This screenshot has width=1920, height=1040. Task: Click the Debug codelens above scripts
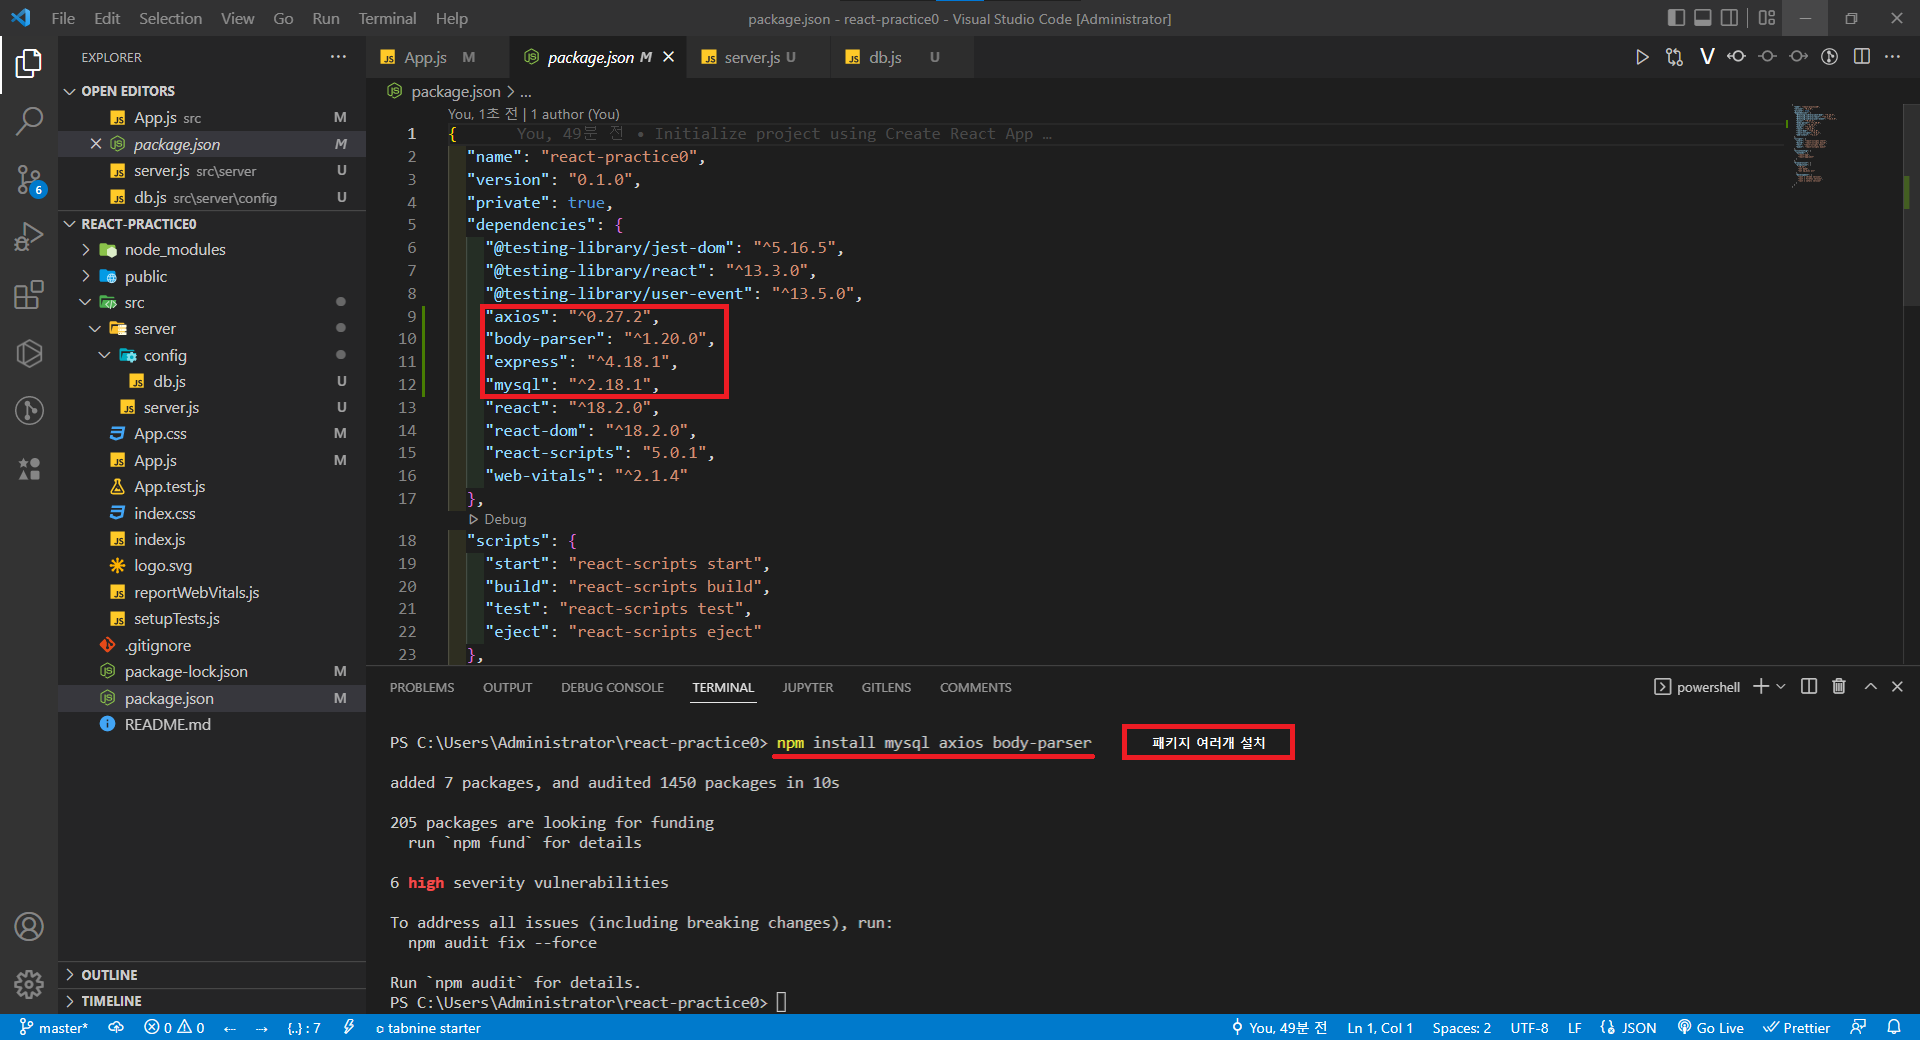[497, 519]
